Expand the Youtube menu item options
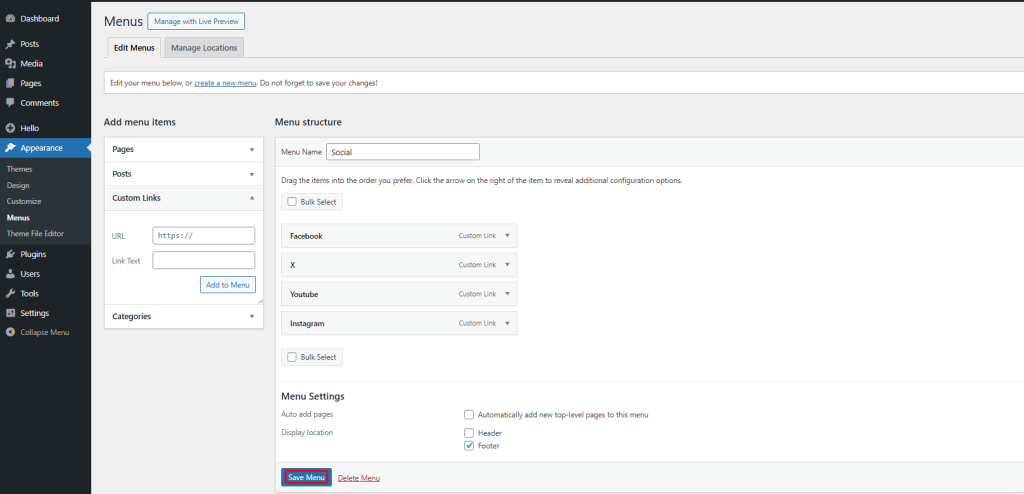The image size is (1024, 494). pos(507,294)
